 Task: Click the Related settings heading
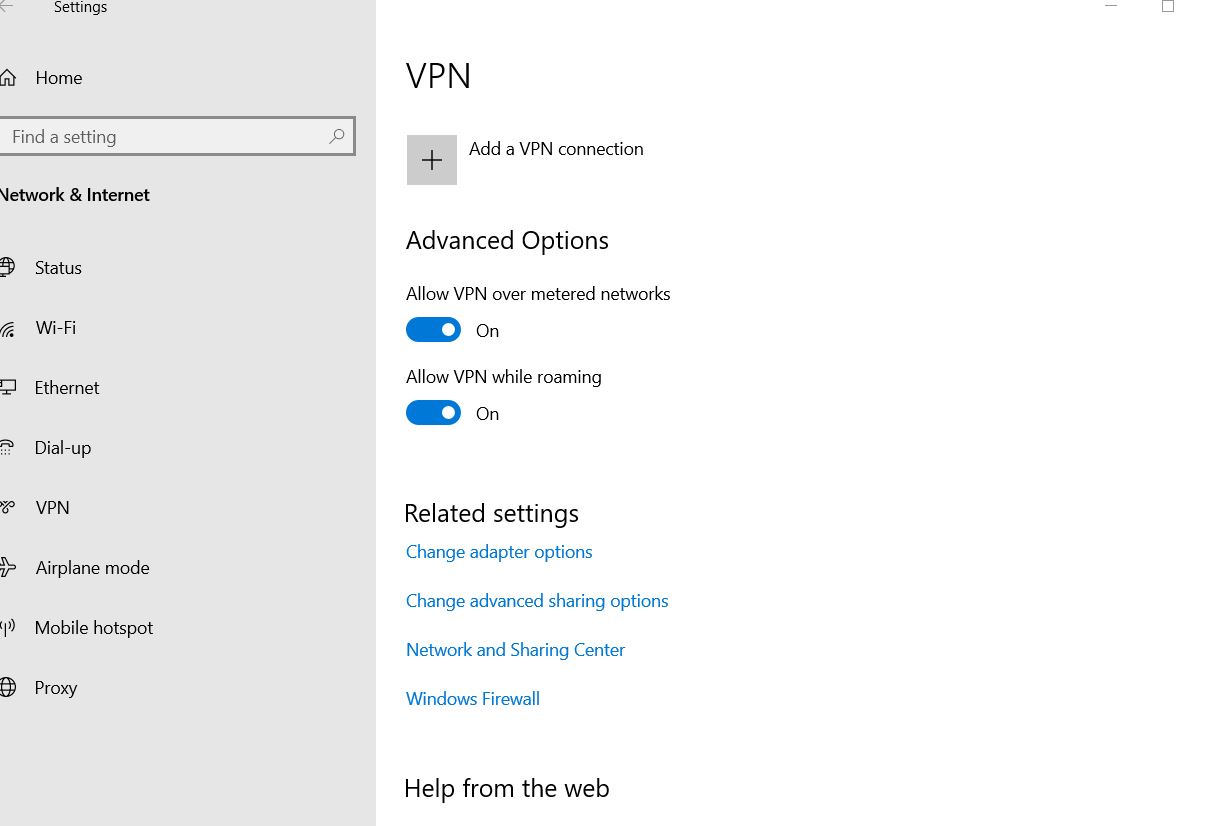pyautogui.click(x=491, y=514)
